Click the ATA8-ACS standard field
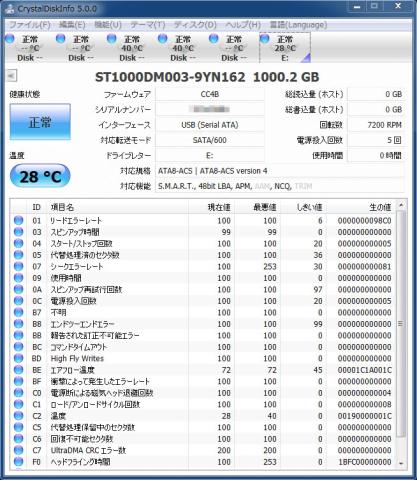This screenshot has height=480, width=417. tap(280, 171)
